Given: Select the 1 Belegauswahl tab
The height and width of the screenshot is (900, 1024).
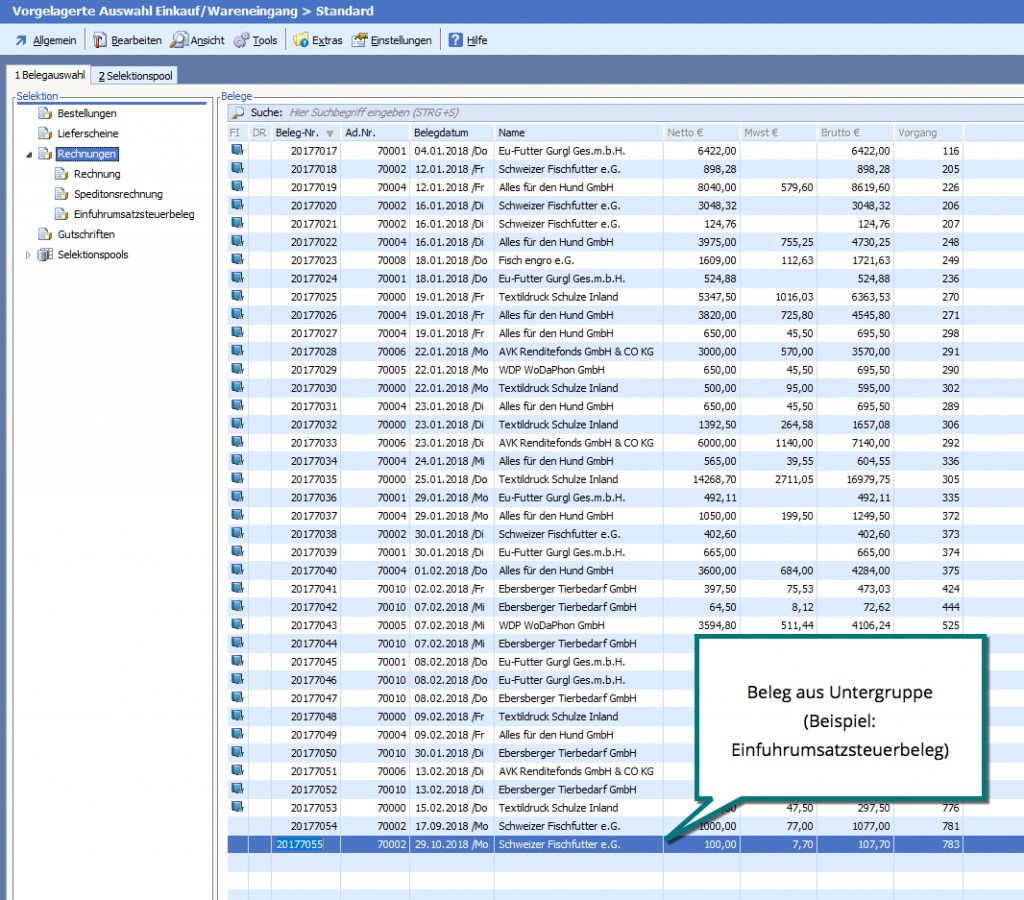Looking at the screenshot, I should pos(48,76).
